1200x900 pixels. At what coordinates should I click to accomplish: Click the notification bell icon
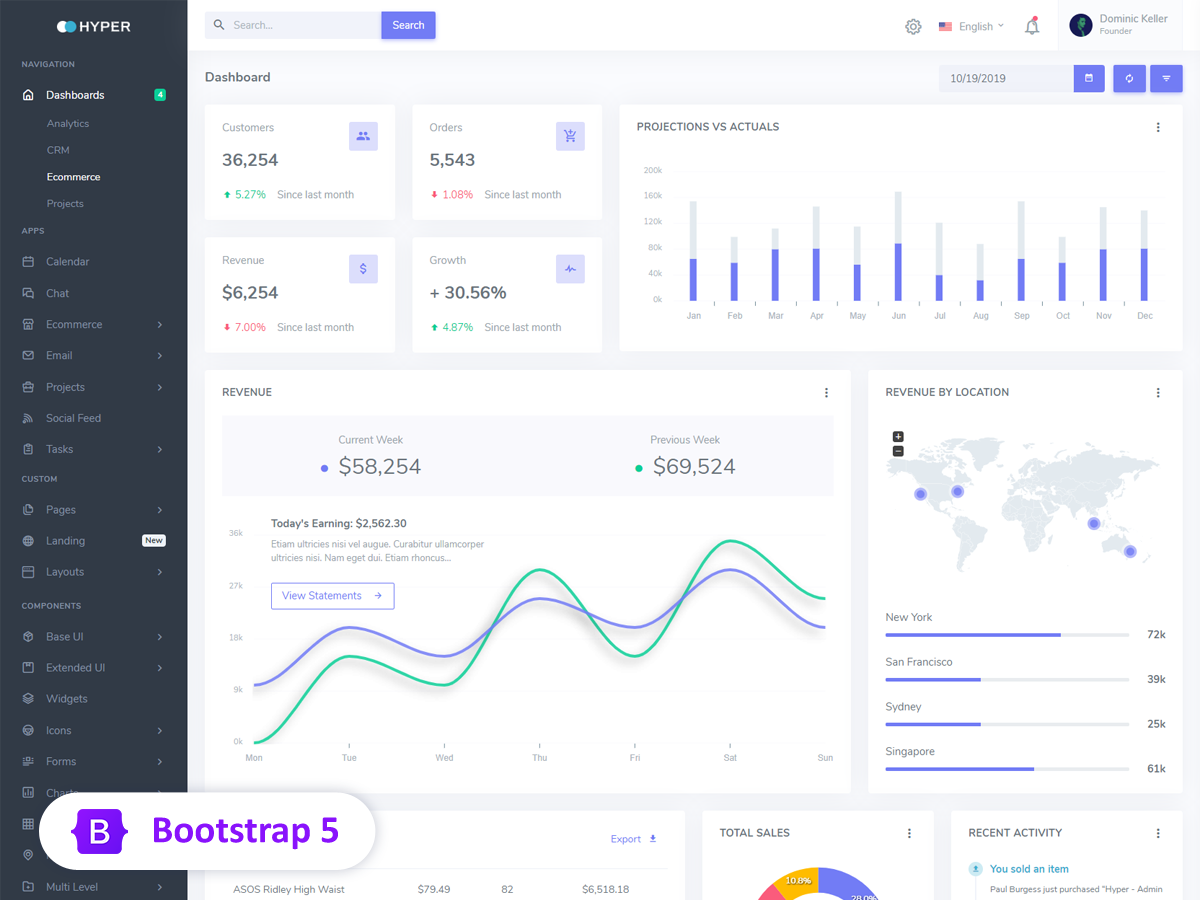point(1032,27)
